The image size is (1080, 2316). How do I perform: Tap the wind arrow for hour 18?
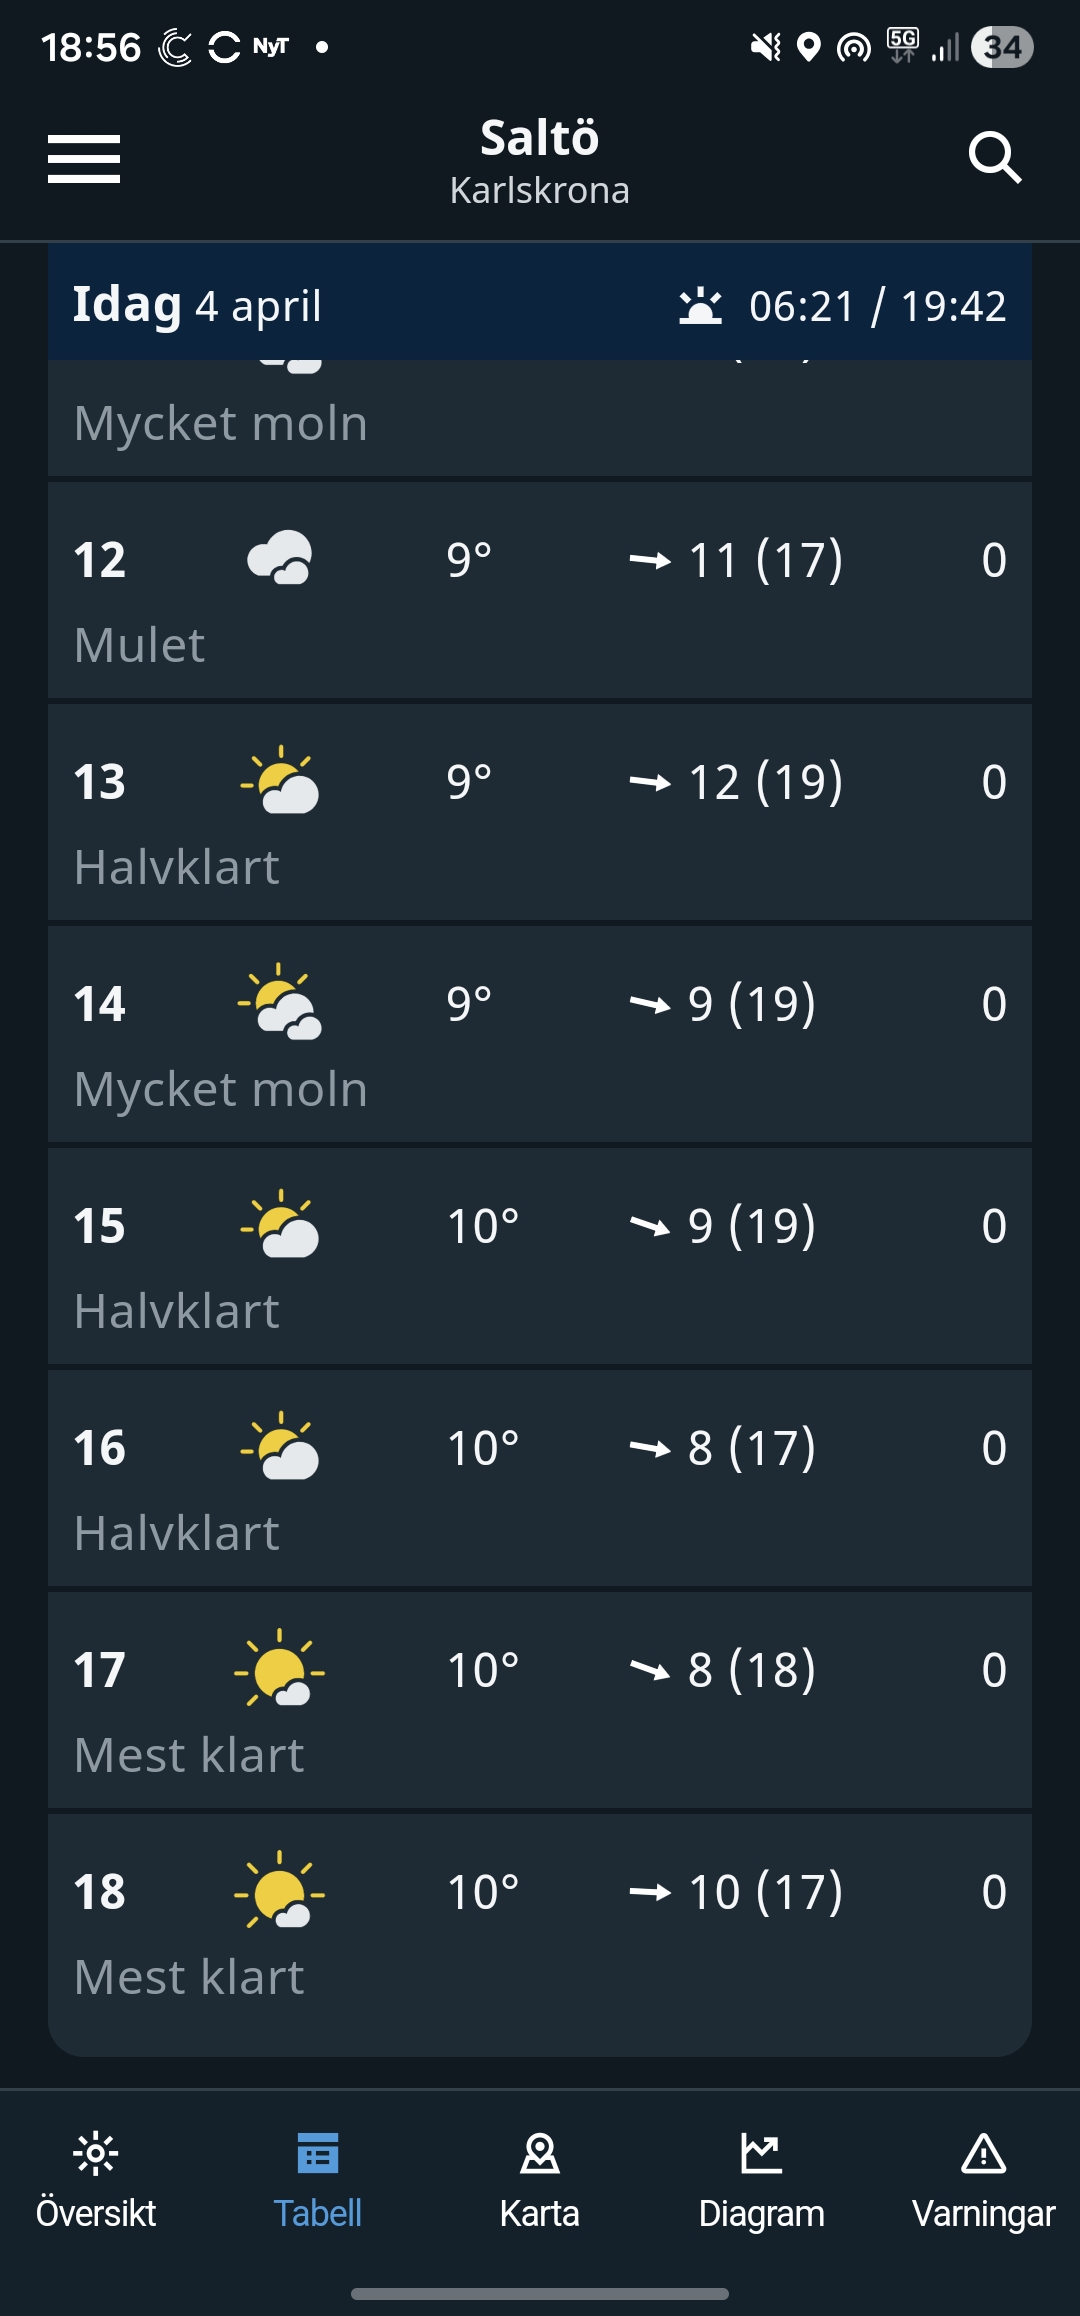(x=650, y=1891)
